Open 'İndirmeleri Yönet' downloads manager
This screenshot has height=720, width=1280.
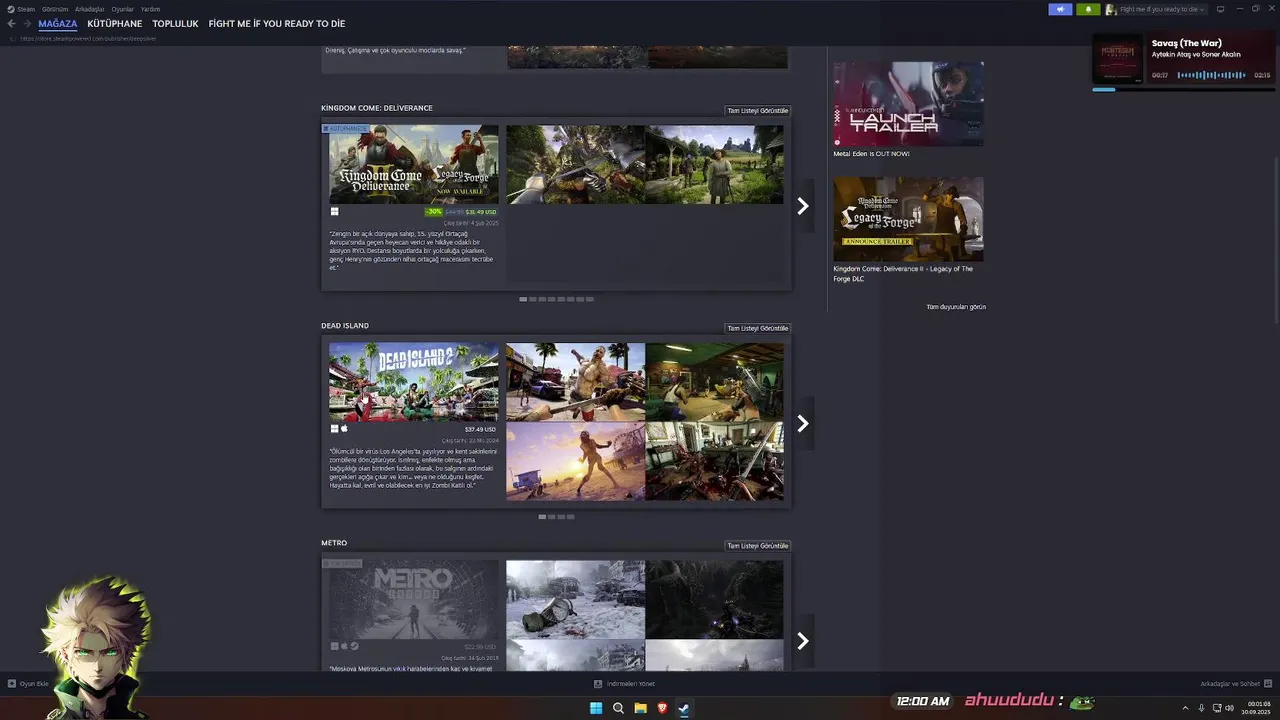pyautogui.click(x=624, y=684)
